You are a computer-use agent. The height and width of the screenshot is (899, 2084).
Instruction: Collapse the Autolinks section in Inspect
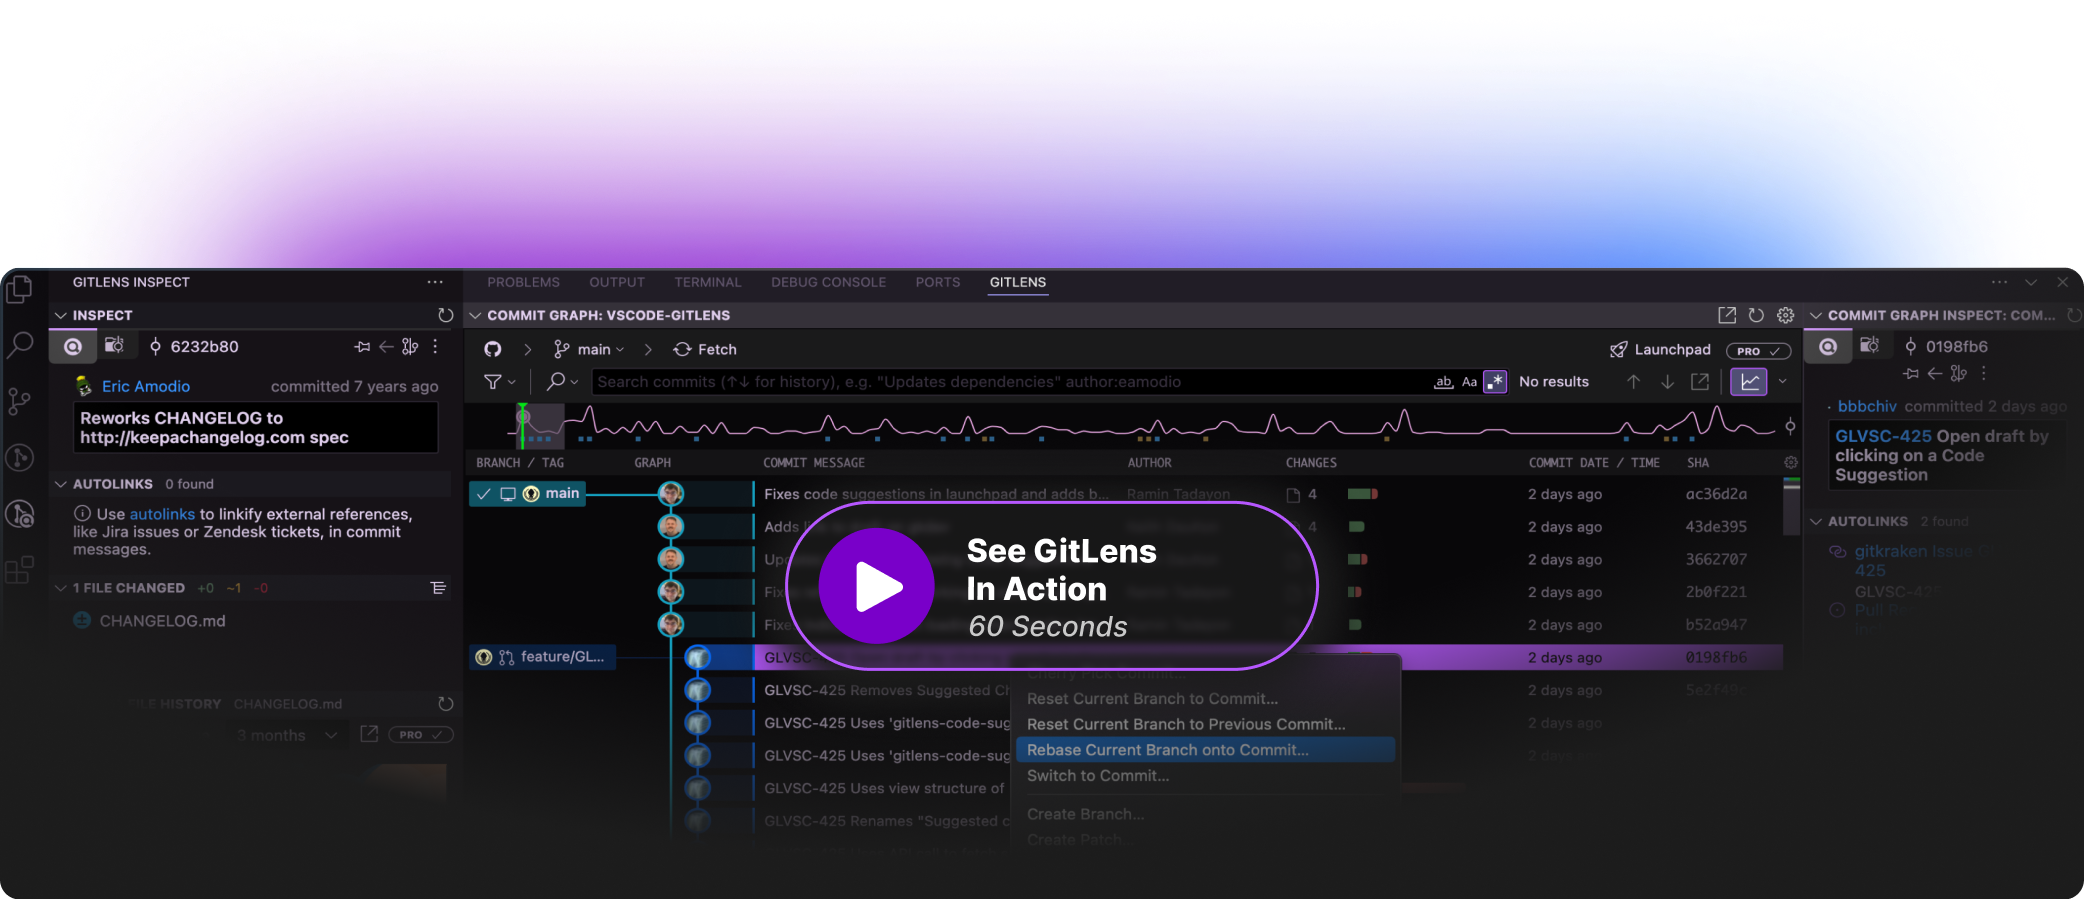click(x=61, y=484)
